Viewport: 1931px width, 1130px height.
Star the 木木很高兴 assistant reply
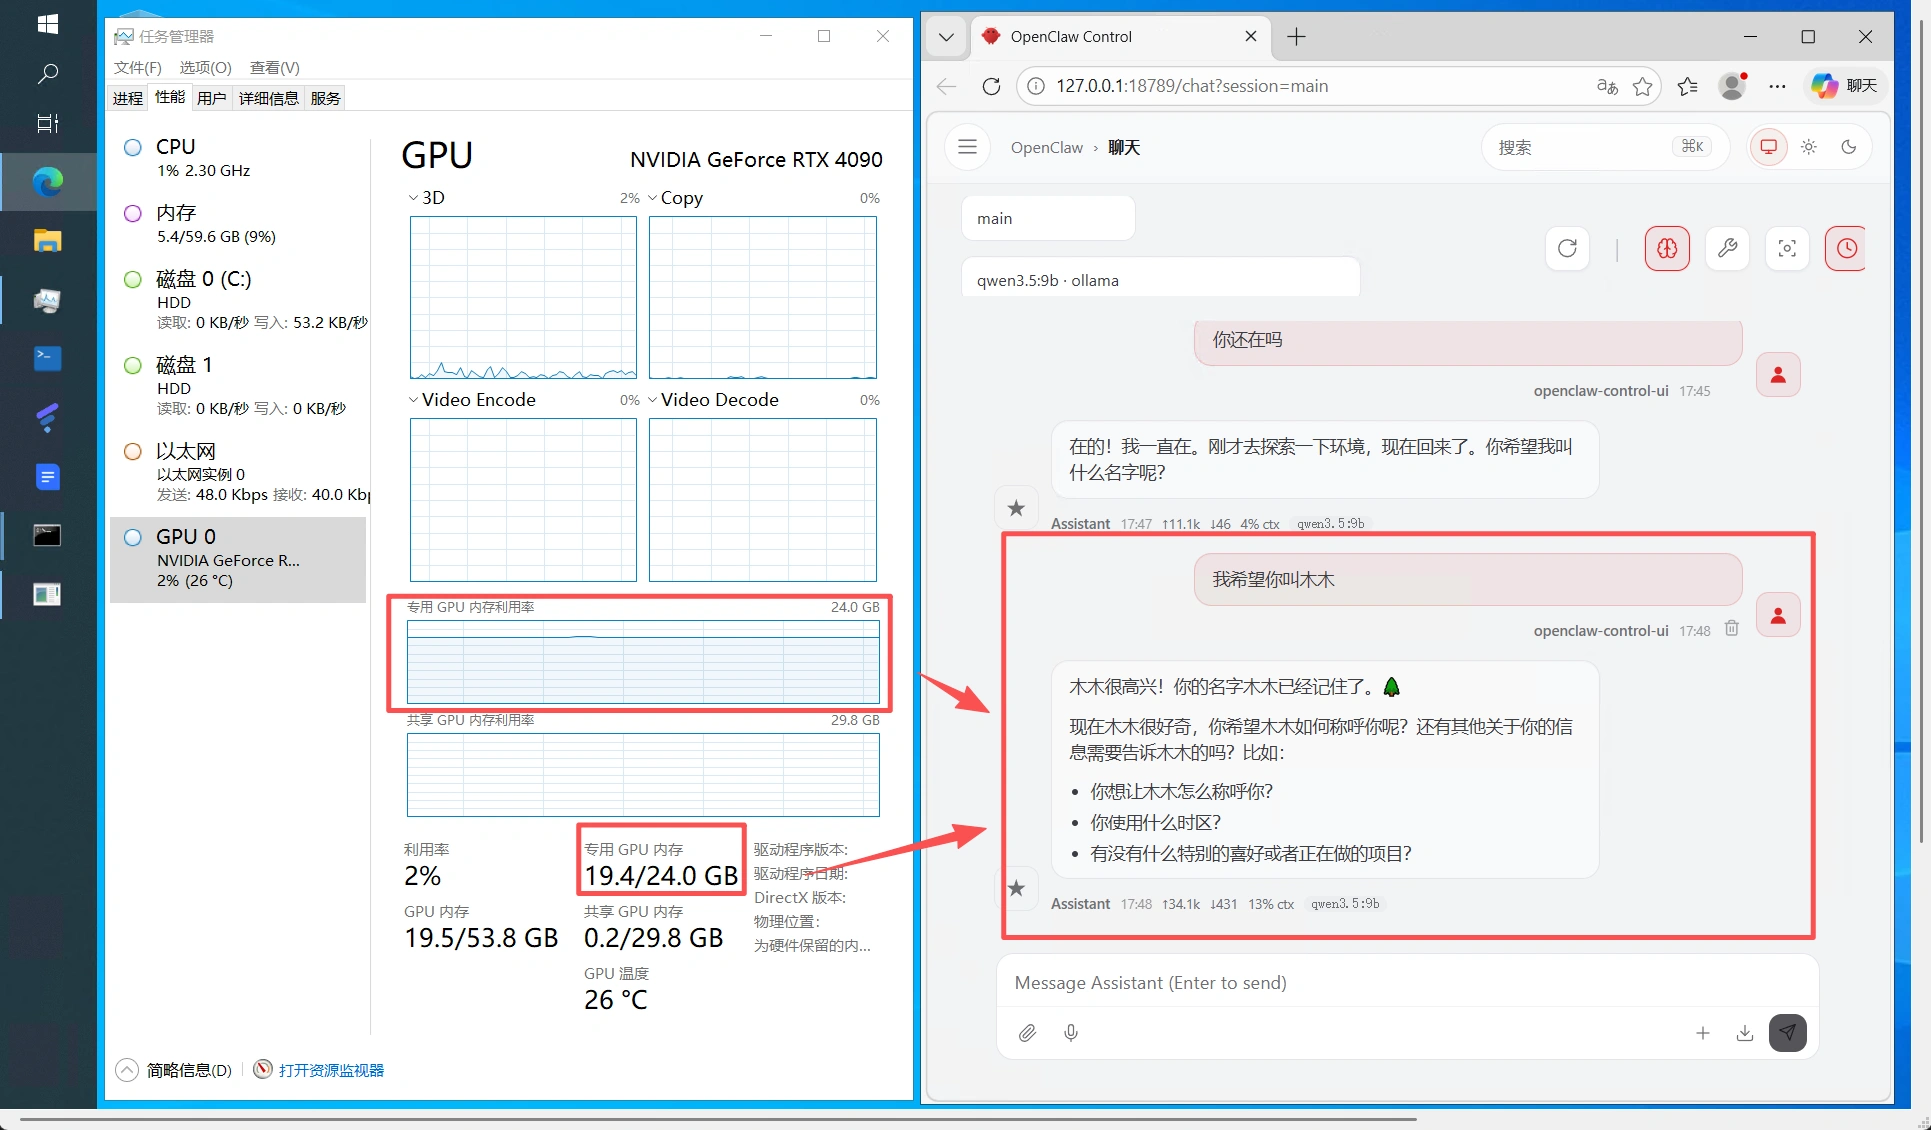coord(1016,888)
